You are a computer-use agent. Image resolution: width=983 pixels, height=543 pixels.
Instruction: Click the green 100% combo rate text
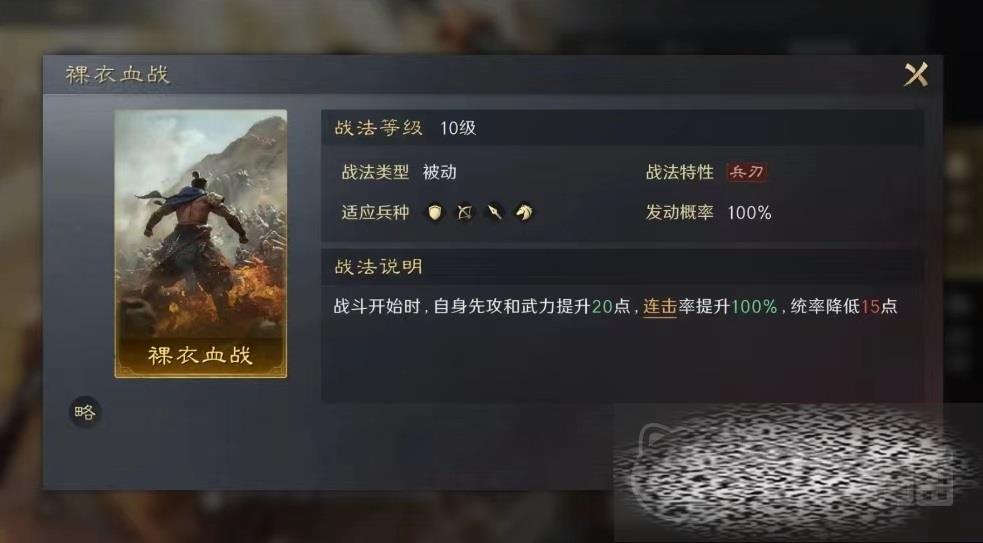(754, 307)
